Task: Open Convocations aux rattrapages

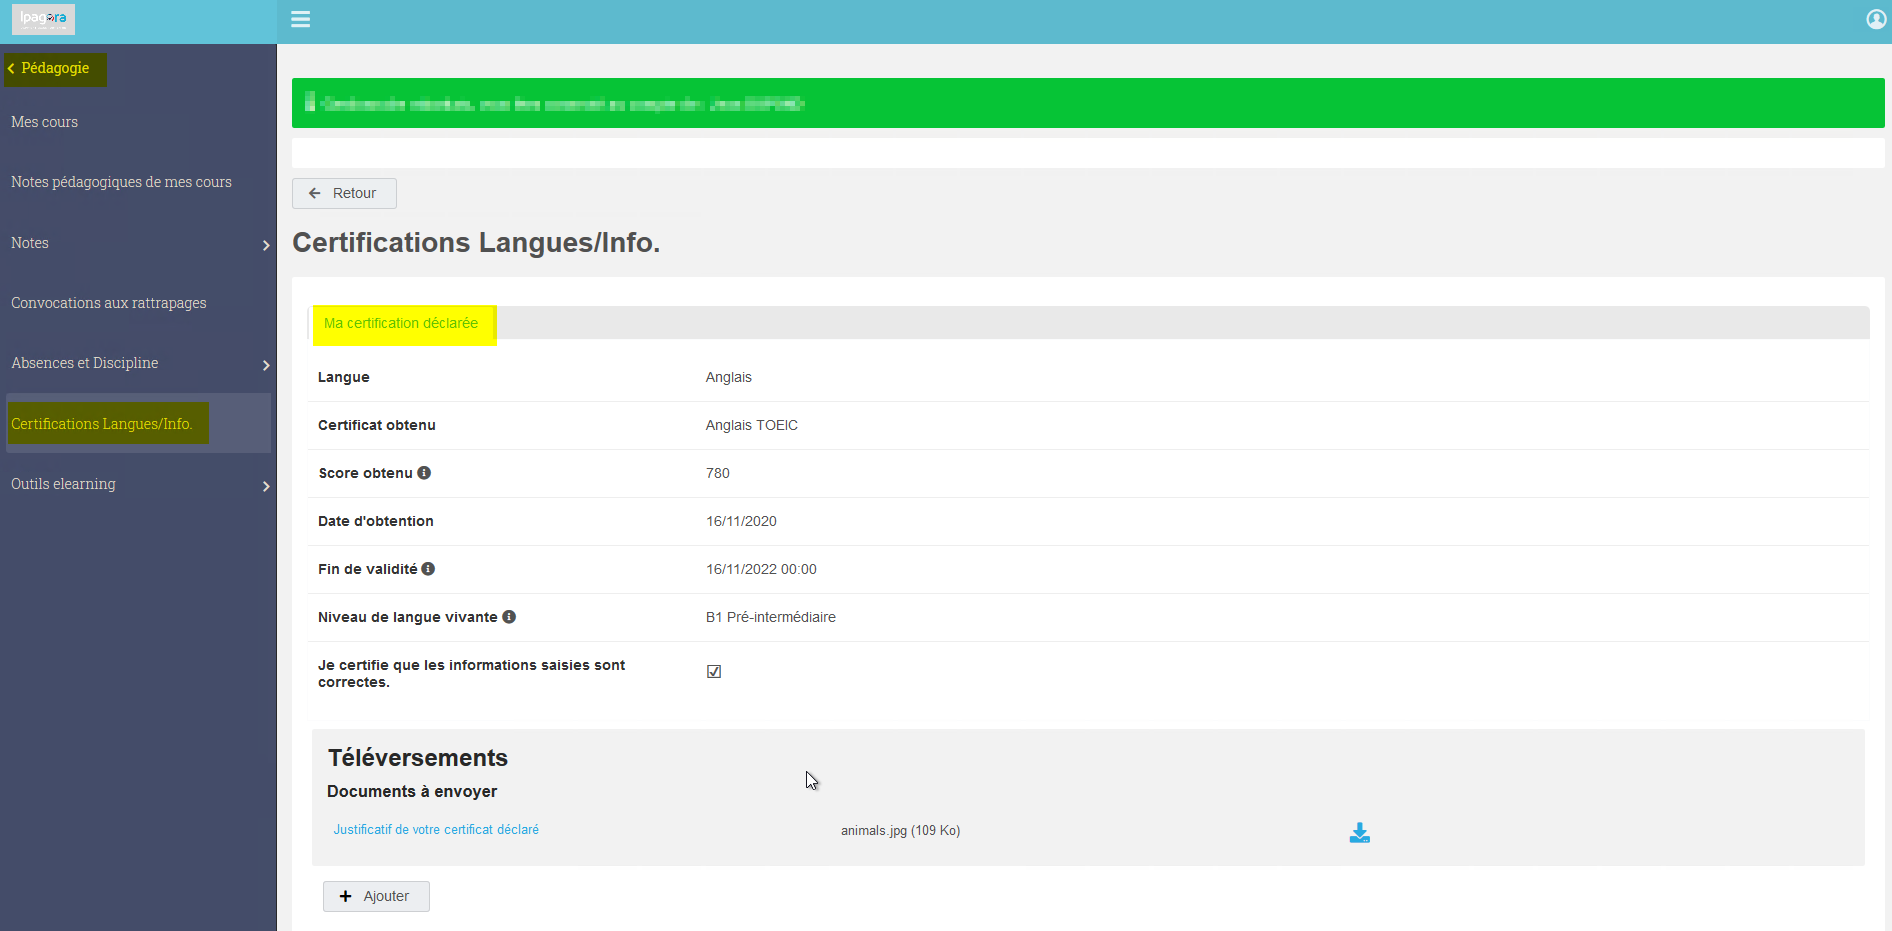Action: point(108,303)
